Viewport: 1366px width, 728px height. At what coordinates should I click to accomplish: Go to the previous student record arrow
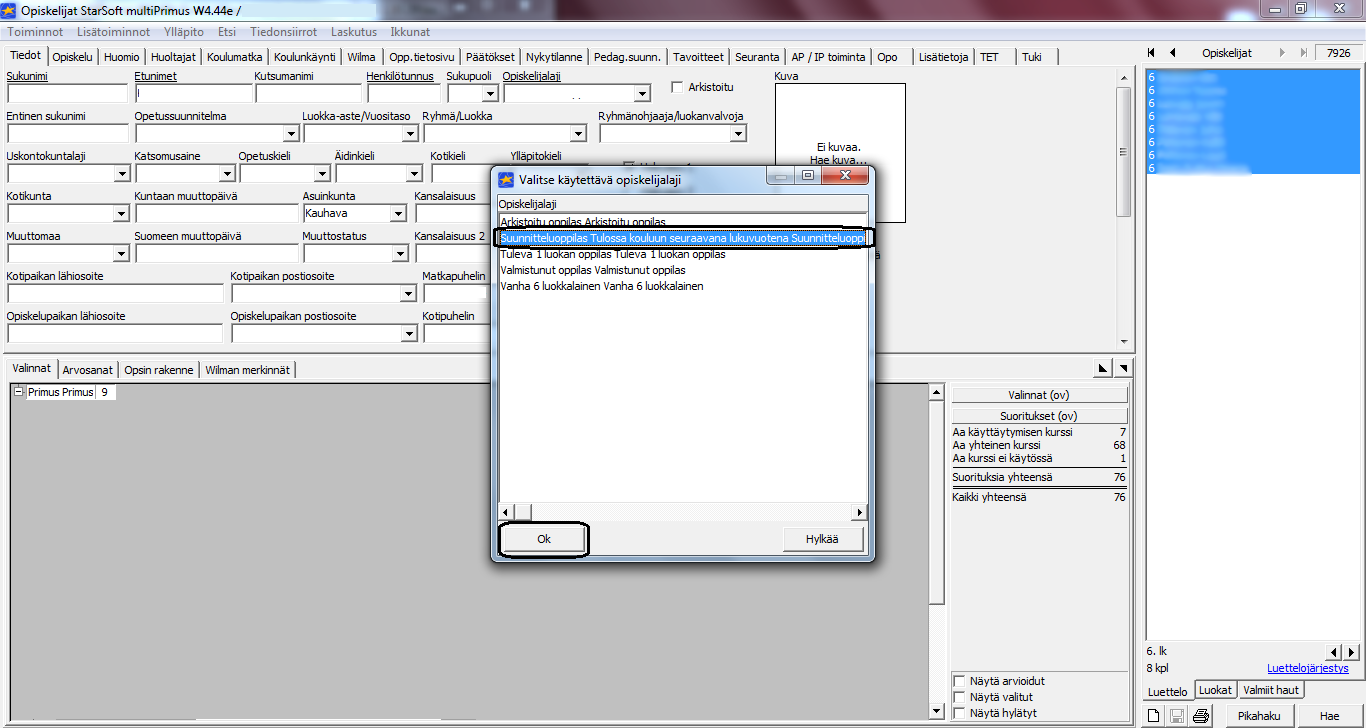[x=1172, y=53]
